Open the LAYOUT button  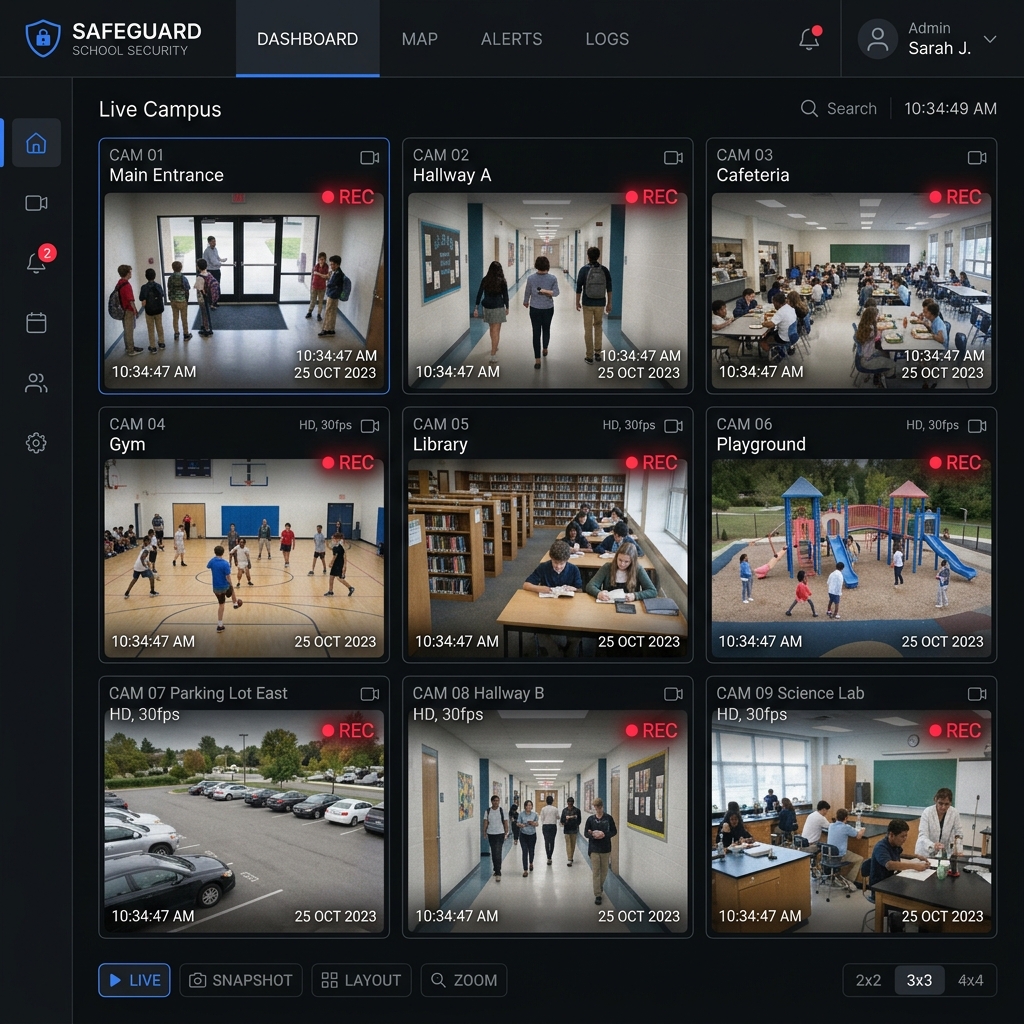[x=362, y=980]
